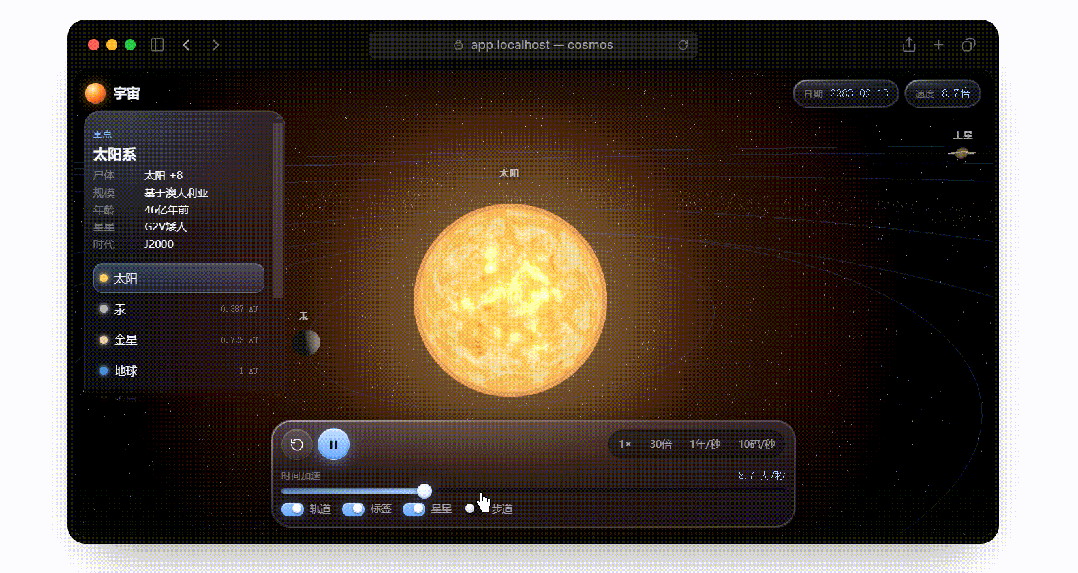Click the Saturn planet icon labeled 土星

point(962,153)
